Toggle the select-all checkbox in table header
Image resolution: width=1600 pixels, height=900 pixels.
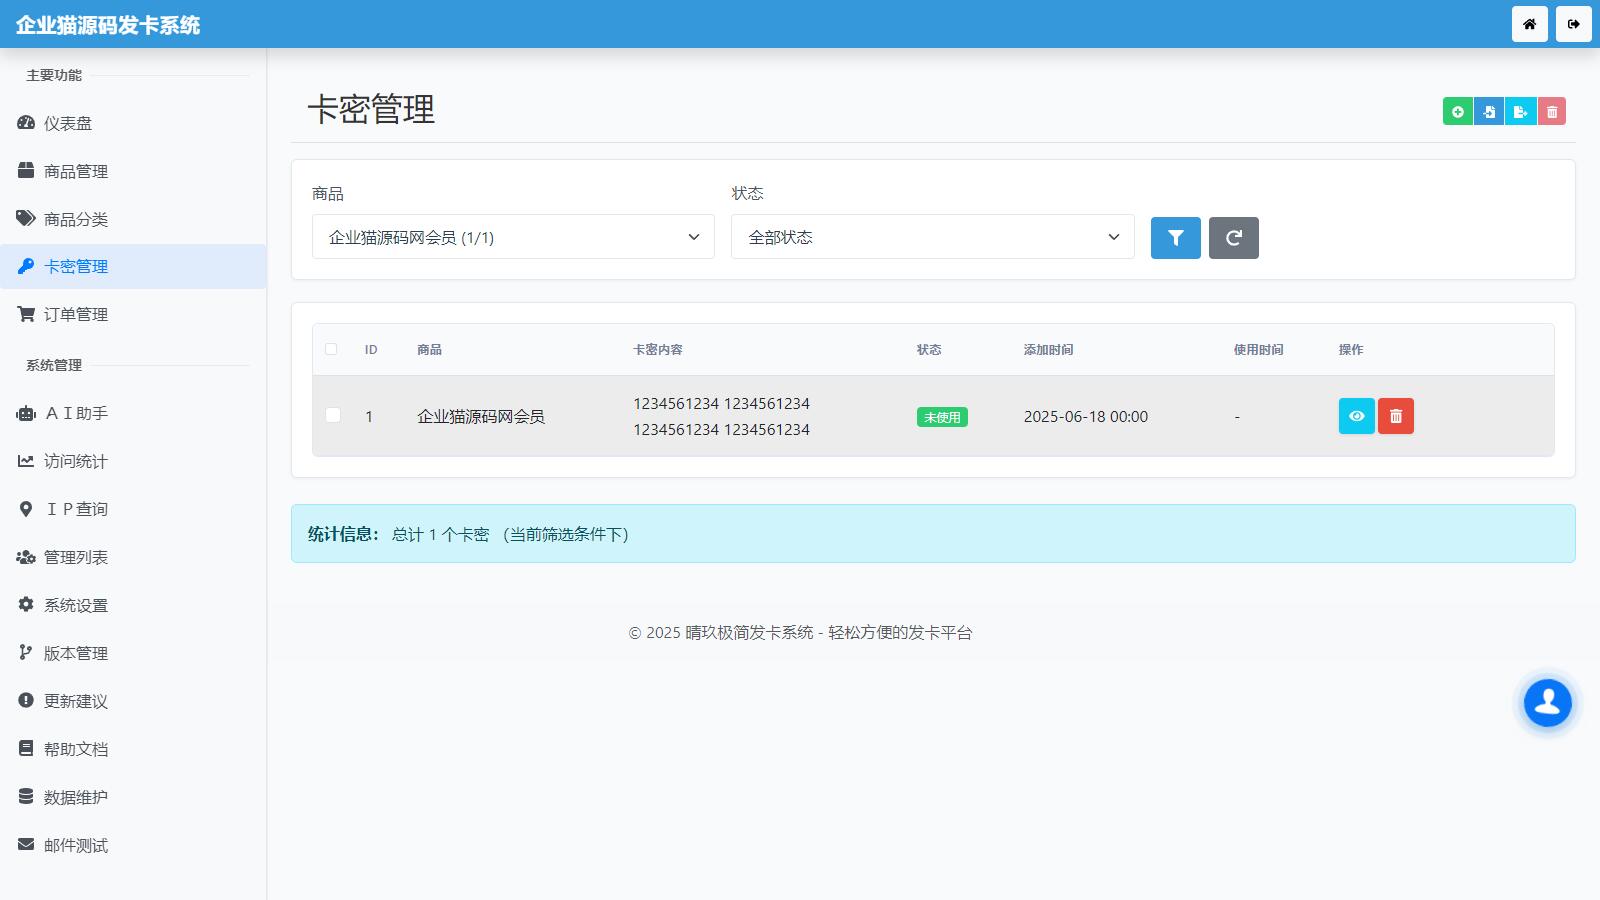tap(331, 349)
